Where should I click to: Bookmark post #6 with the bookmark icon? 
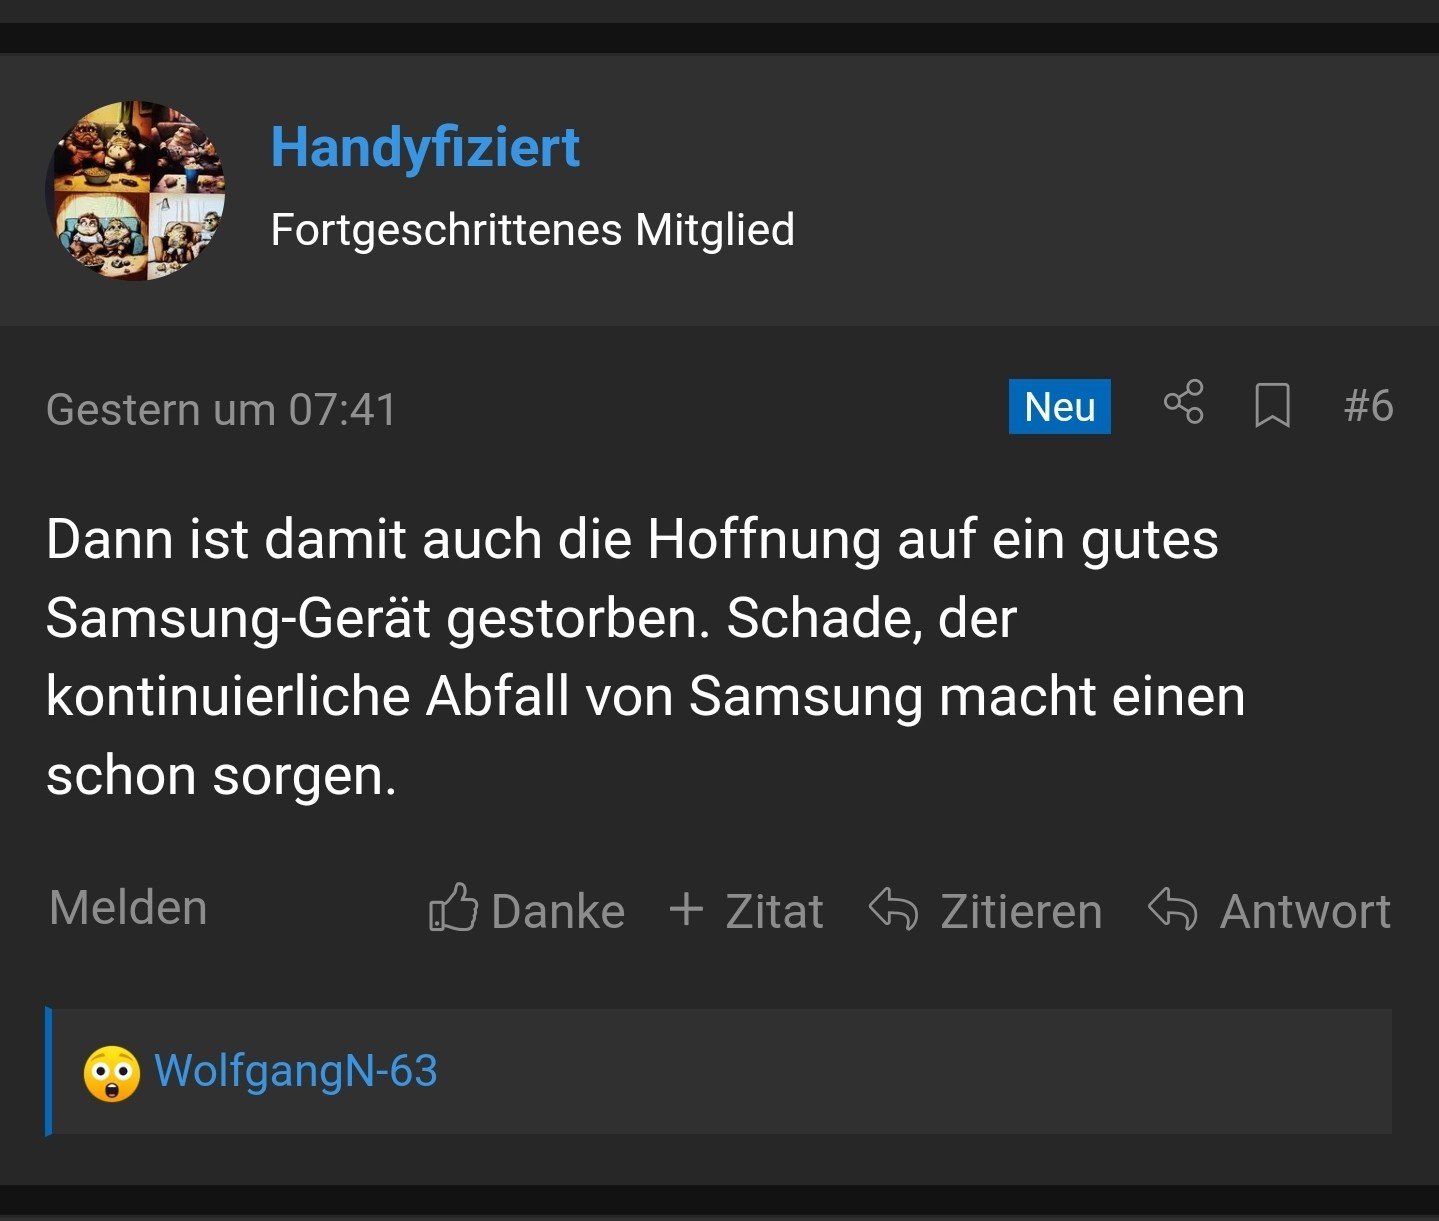pos(1272,406)
